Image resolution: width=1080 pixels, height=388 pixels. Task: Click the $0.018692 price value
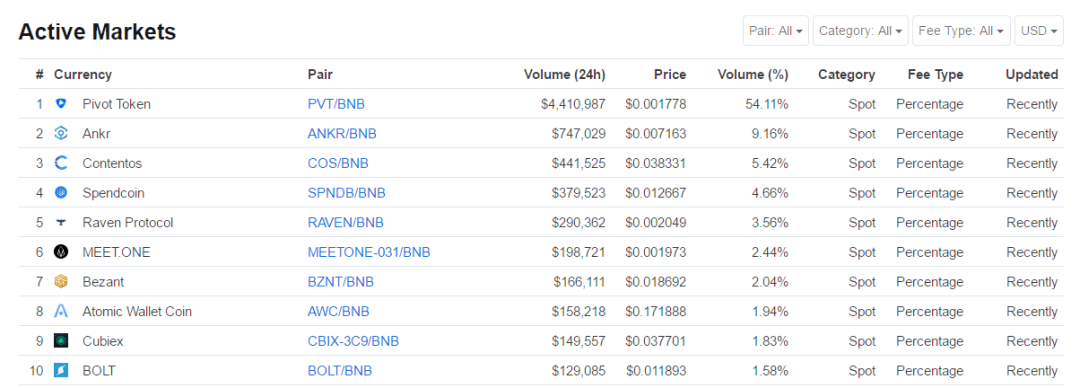tap(656, 282)
